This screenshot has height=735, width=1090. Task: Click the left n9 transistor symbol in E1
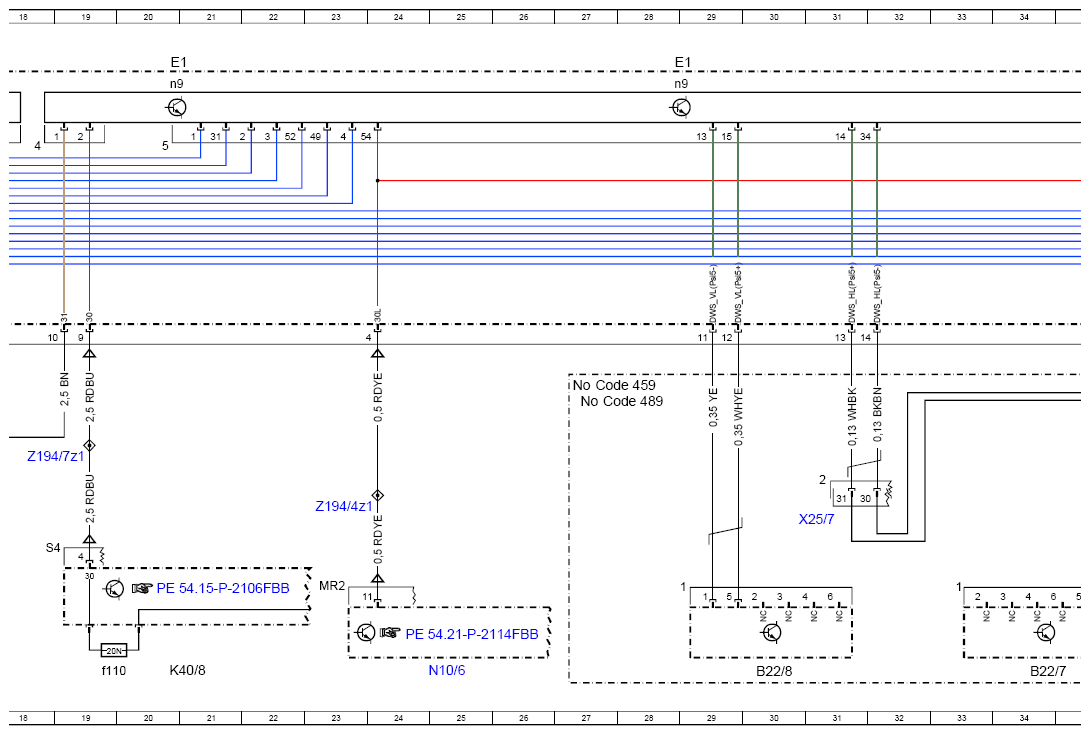point(177,108)
